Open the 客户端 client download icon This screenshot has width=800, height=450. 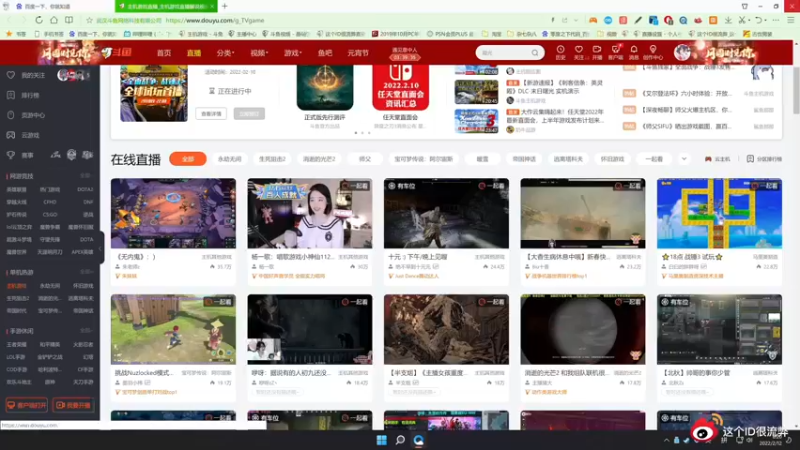pos(615,49)
